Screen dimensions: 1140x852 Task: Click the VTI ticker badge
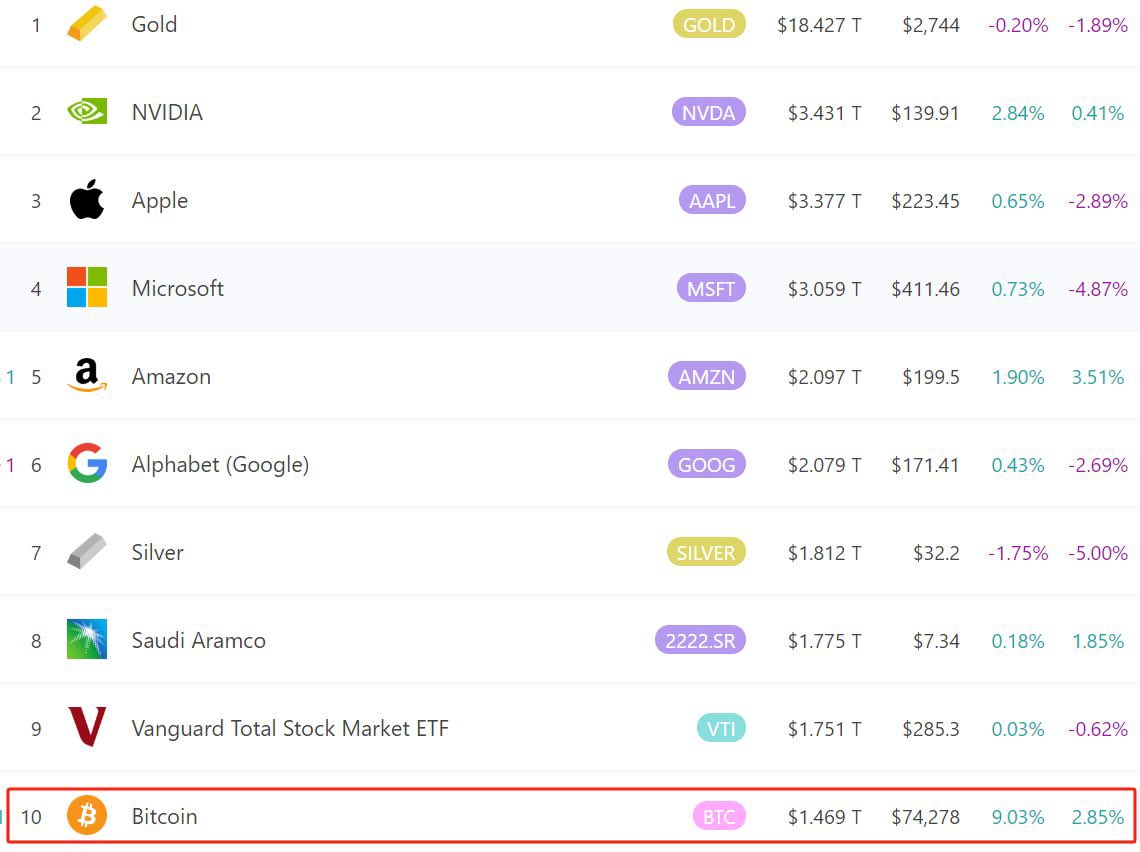[x=721, y=728]
